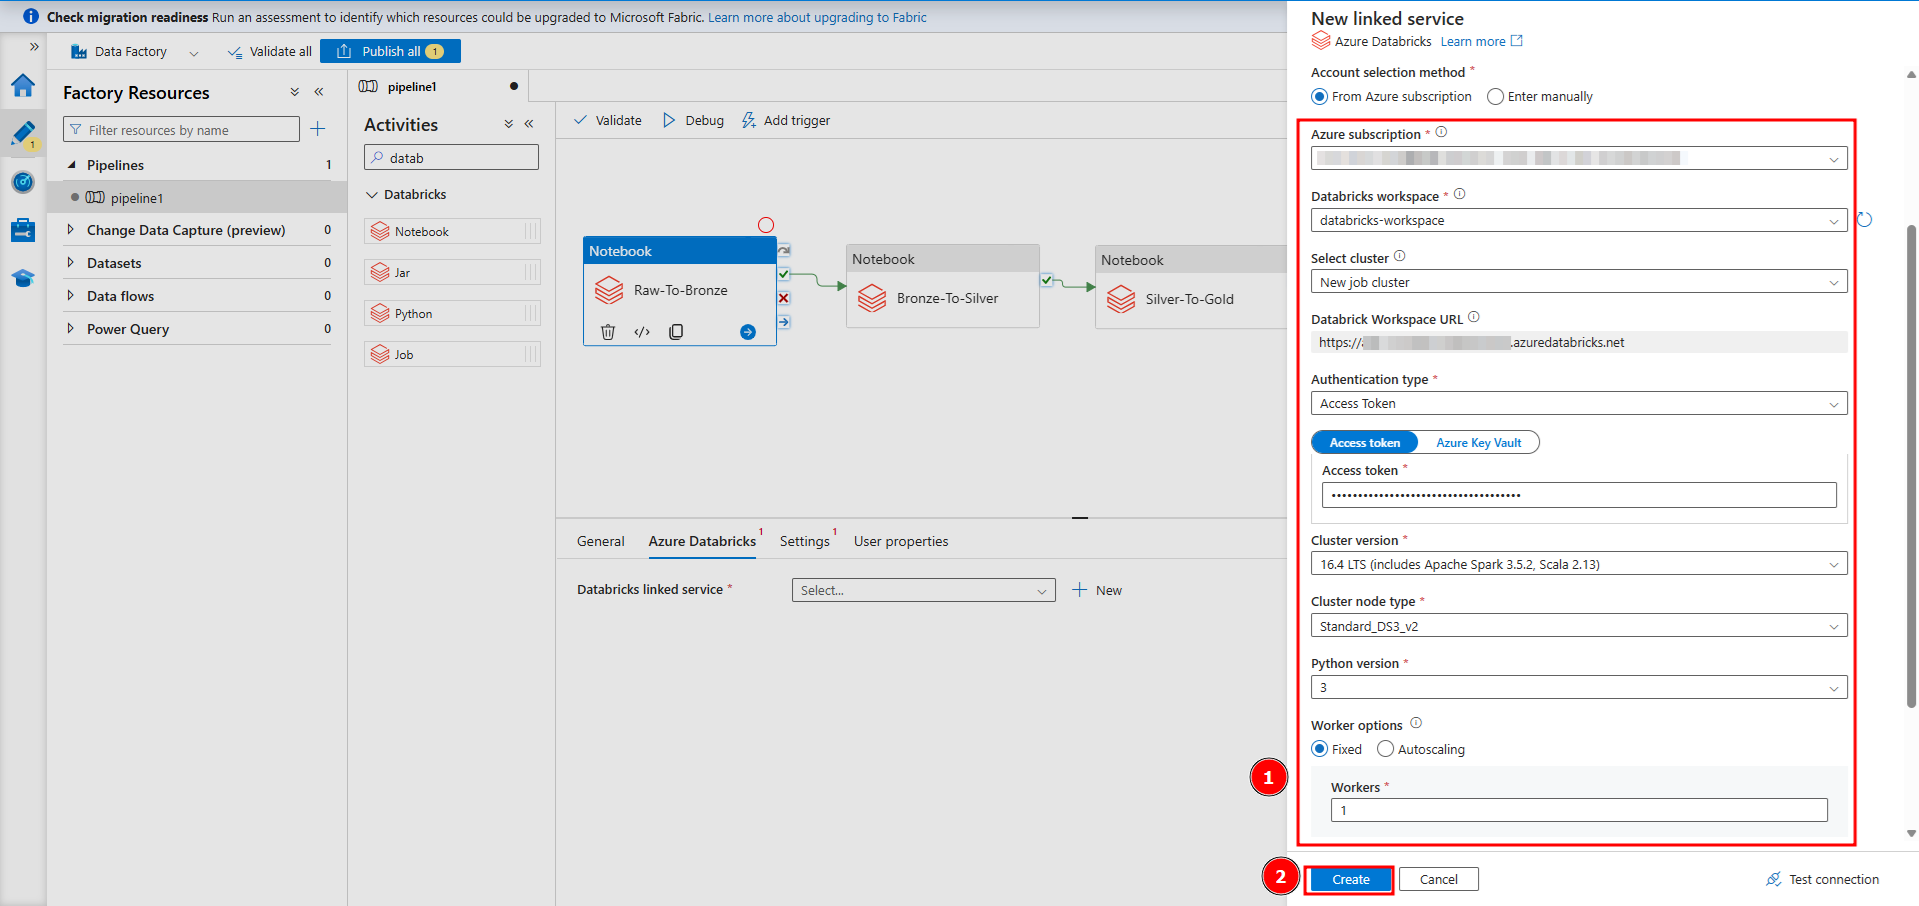View code of Raw-To-Bronze activity
1919x906 pixels.
(x=642, y=332)
